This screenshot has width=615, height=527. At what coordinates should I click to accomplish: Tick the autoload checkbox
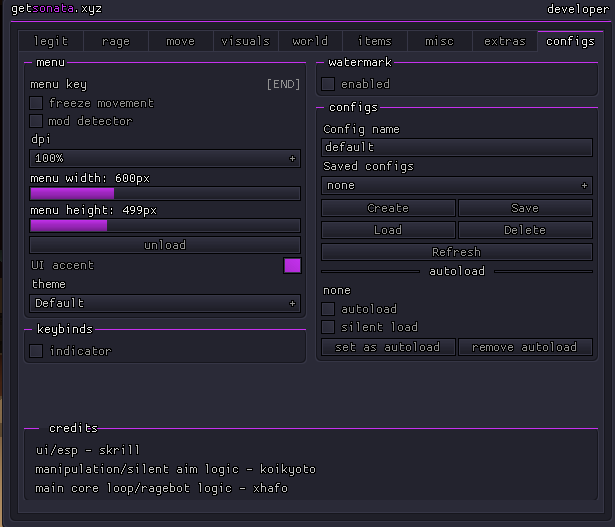pyautogui.click(x=328, y=309)
